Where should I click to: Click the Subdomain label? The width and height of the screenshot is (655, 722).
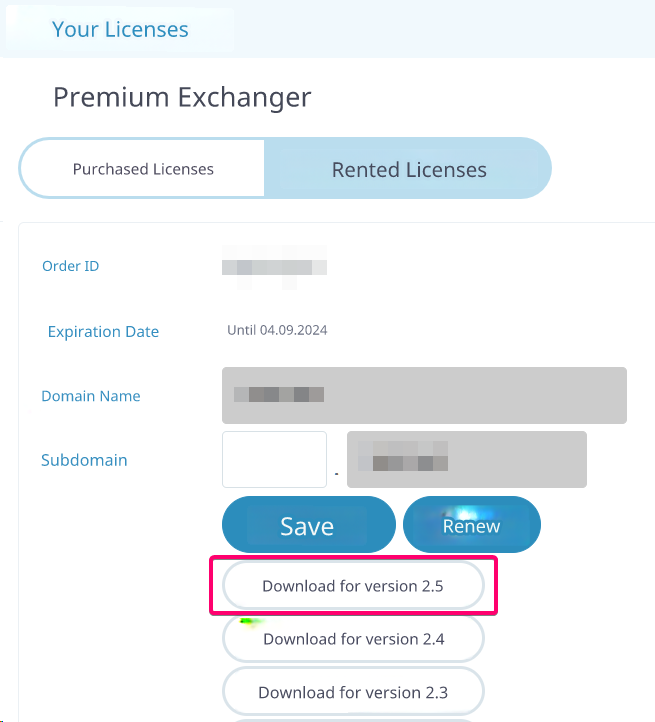[x=84, y=460]
